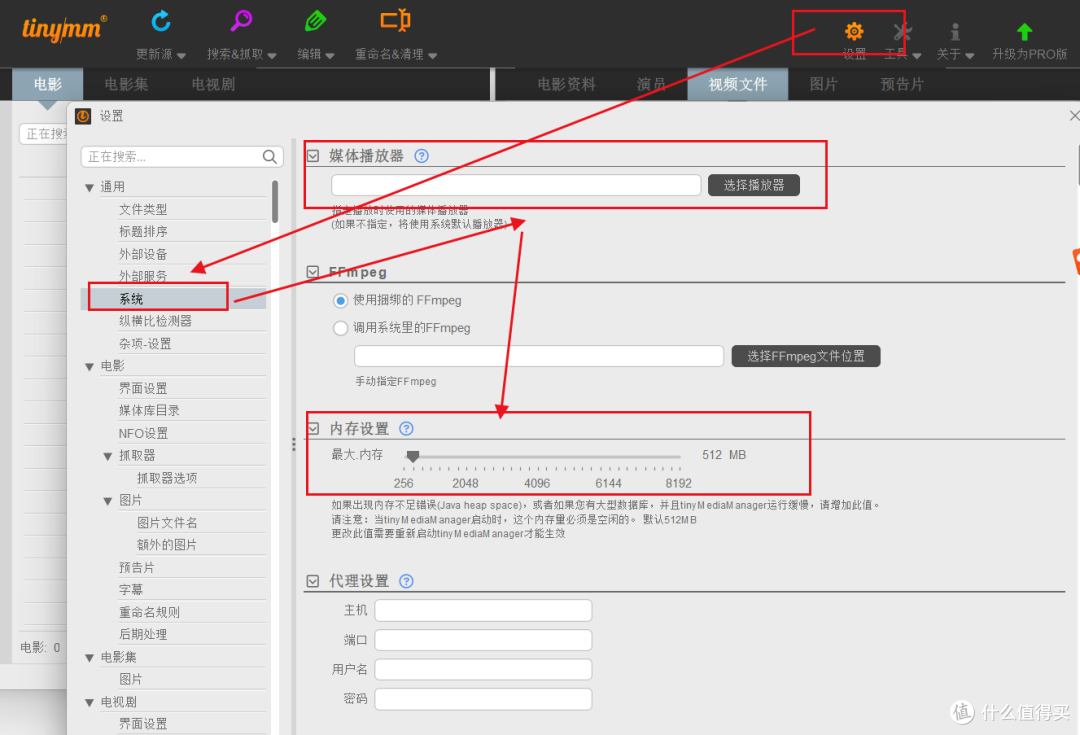Select 调用系统里的FFmpeg radio button
1080x735 pixels.
pyautogui.click(x=341, y=328)
